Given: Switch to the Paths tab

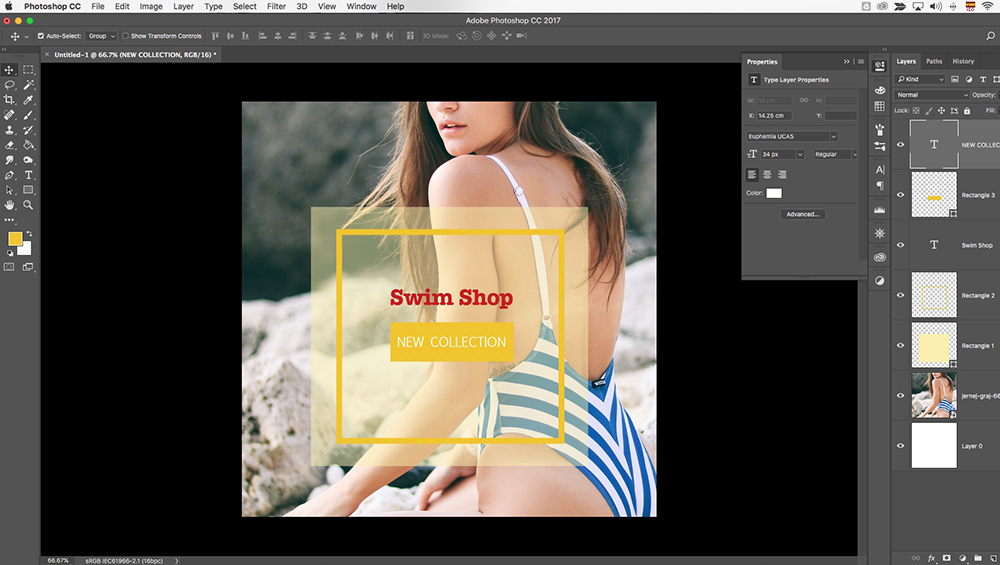Looking at the screenshot, I should [x=934, y=61].
